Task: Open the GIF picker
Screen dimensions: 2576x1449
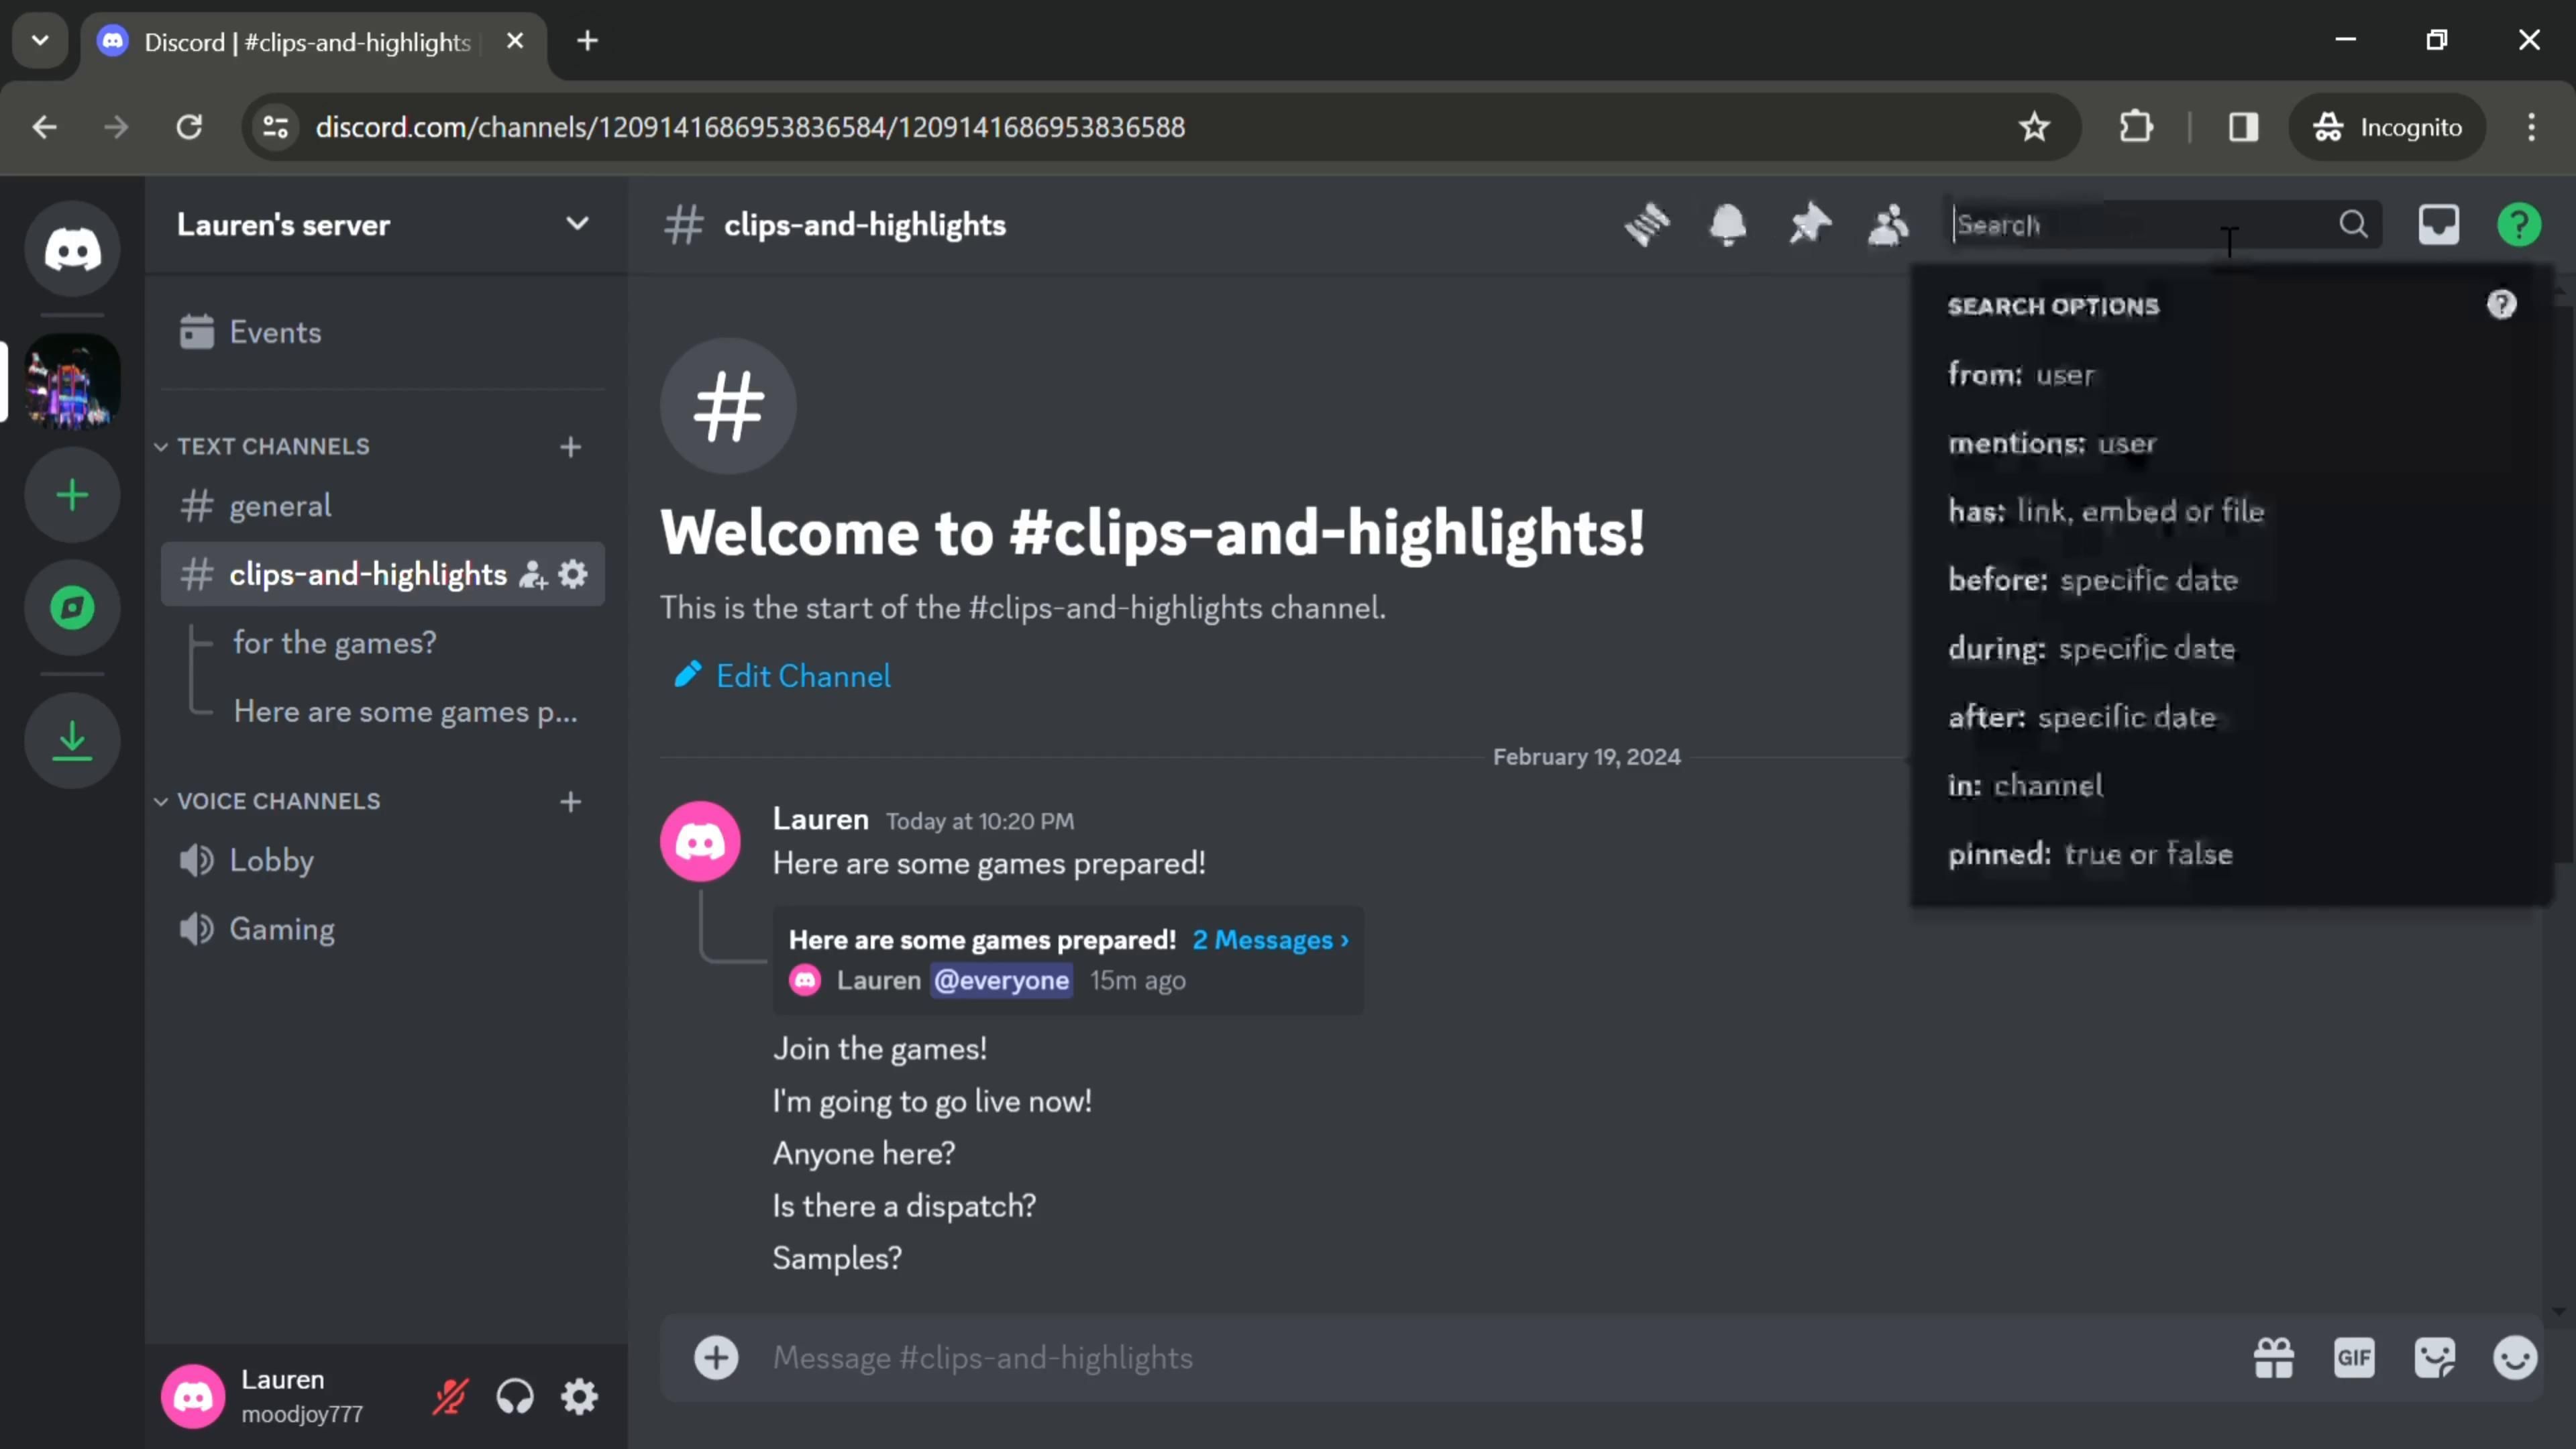Action: (2354, 1357)
